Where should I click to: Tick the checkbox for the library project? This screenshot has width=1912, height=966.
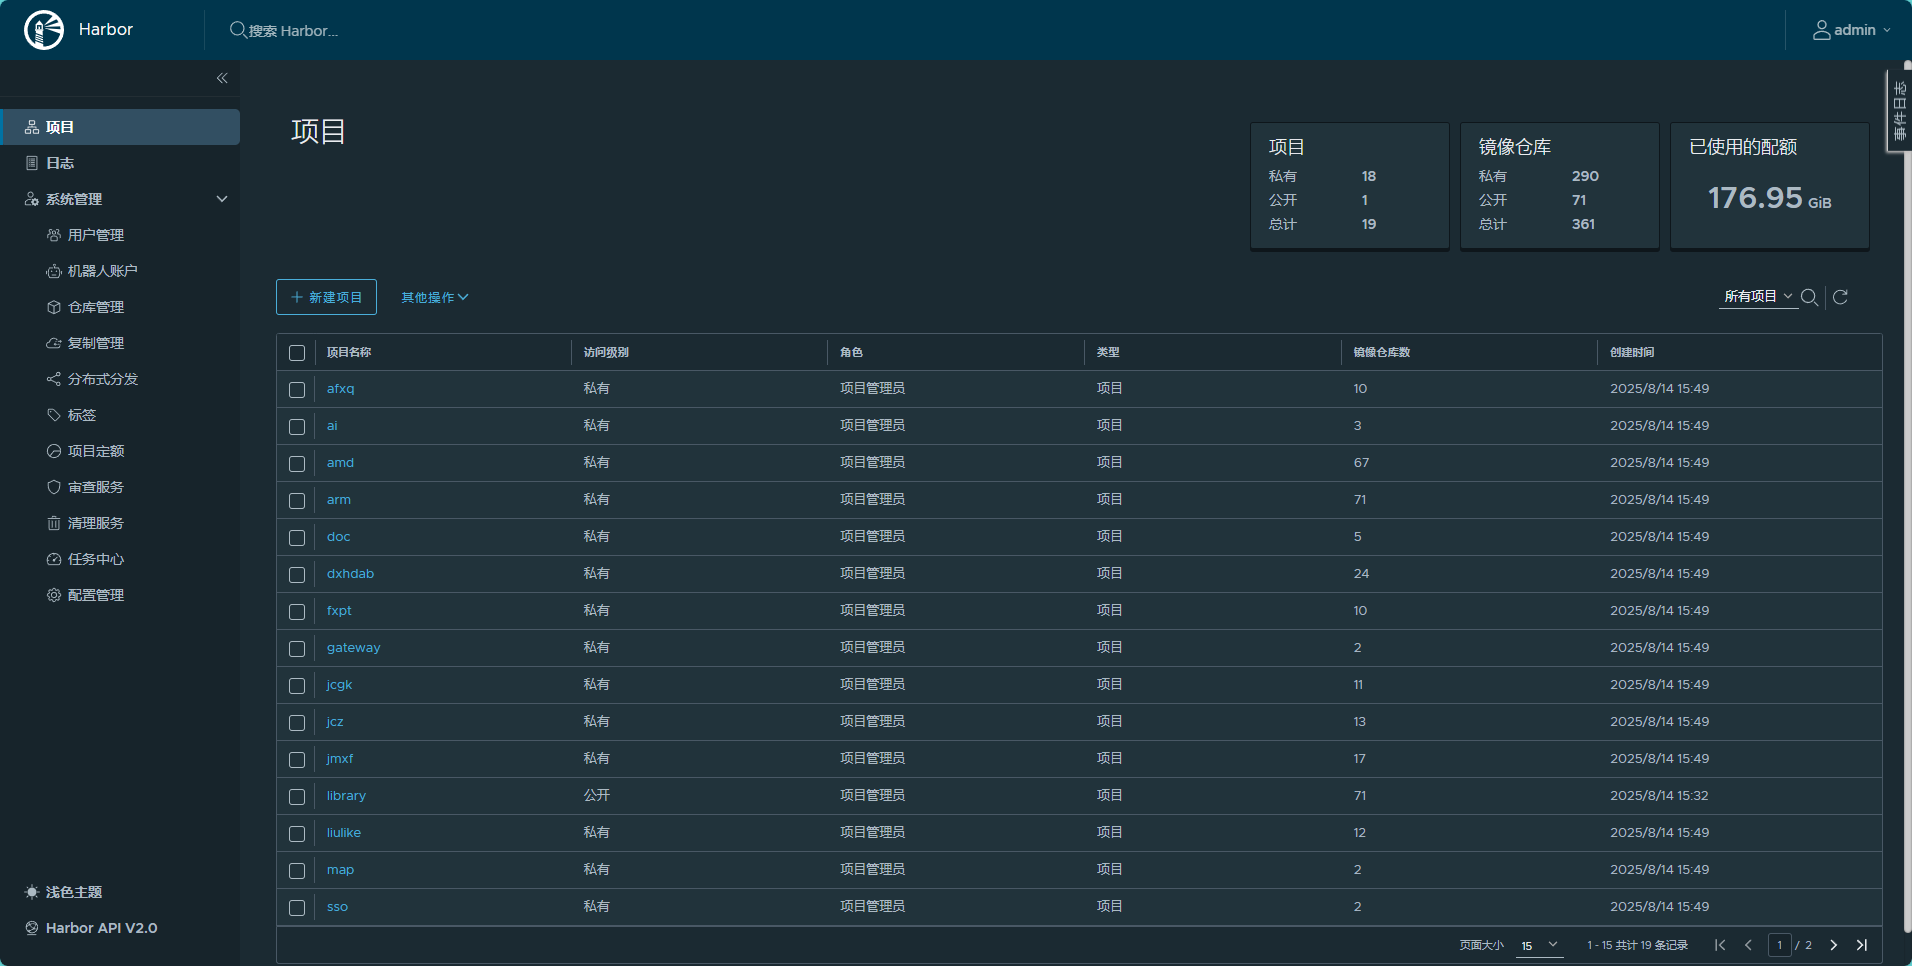click(x=297, y=797)
